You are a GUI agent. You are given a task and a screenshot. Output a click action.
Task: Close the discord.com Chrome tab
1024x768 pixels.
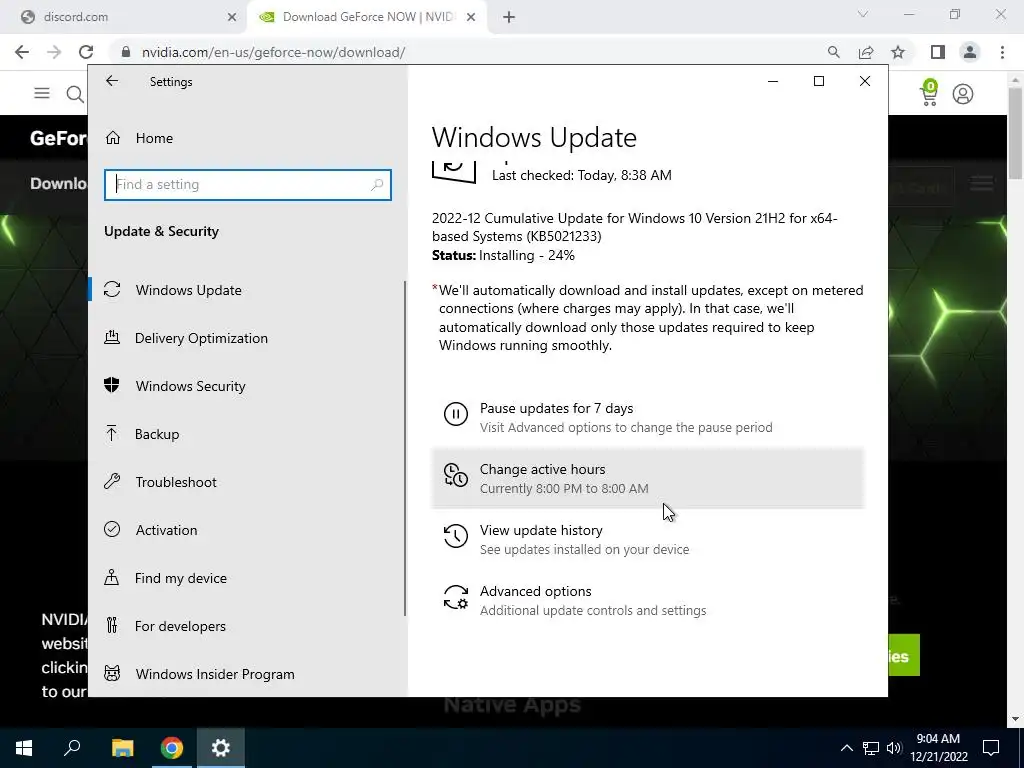(232, 18)
